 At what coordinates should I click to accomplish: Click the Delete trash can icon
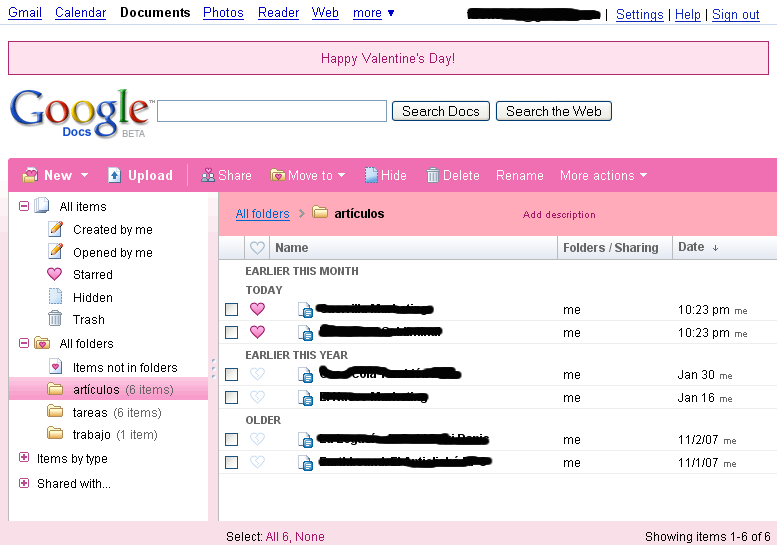433,175
